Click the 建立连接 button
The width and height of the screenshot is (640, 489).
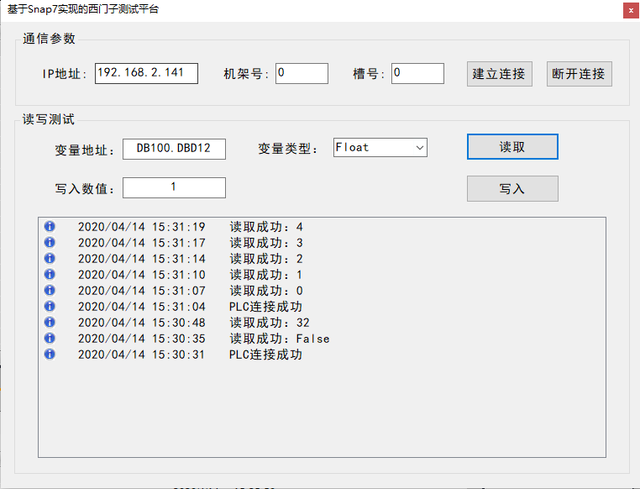coord(499,74)
